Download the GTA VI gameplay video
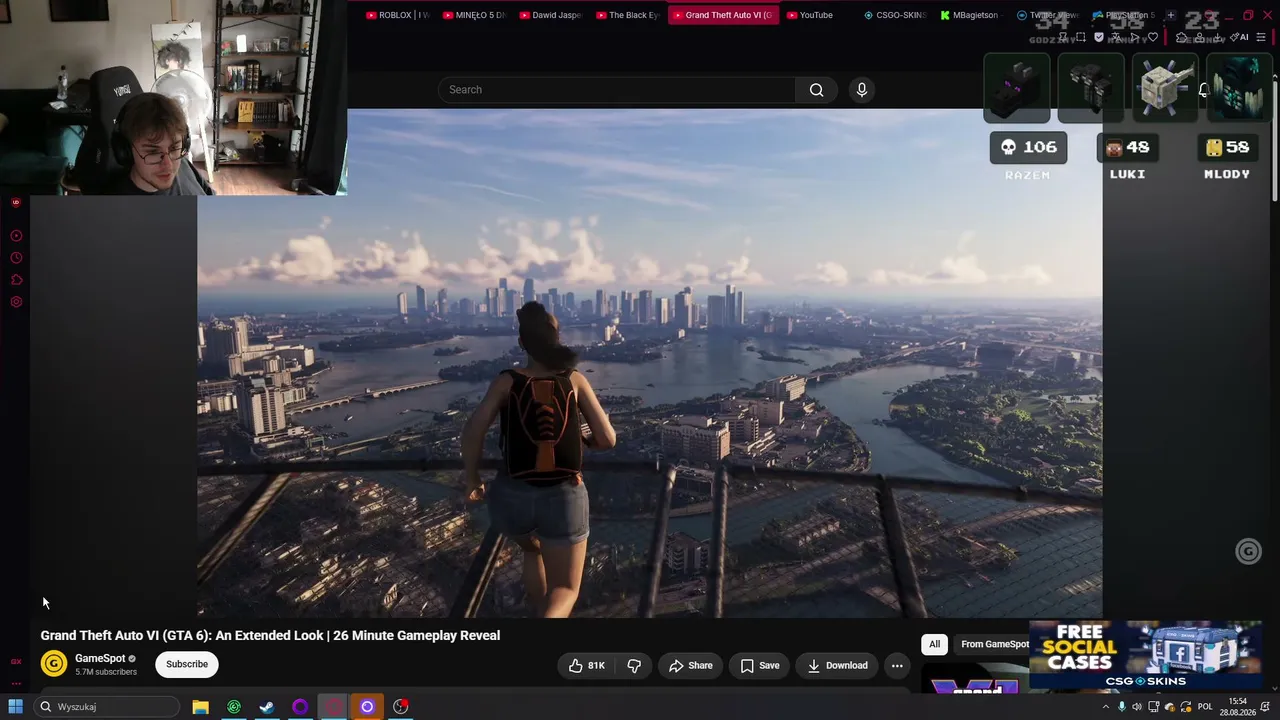 coord(838,665)
